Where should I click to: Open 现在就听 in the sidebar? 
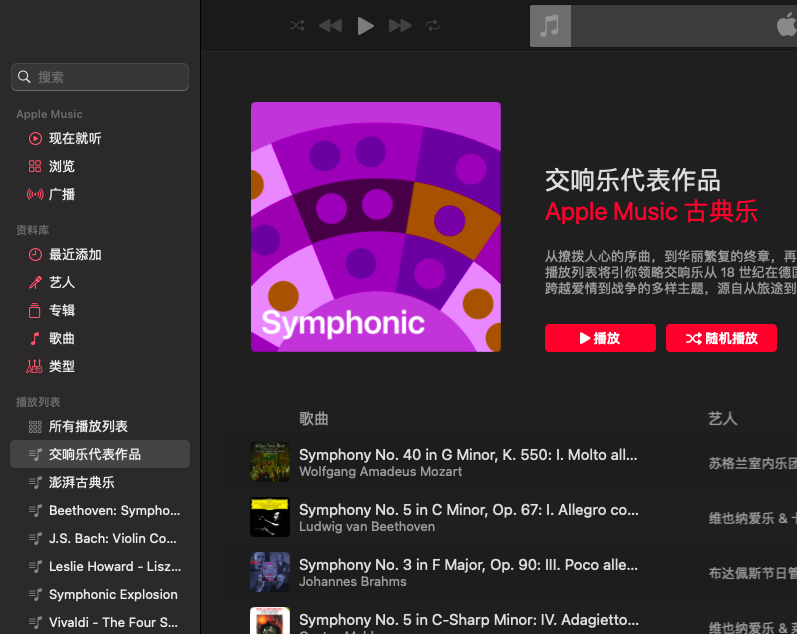point(100,138)
